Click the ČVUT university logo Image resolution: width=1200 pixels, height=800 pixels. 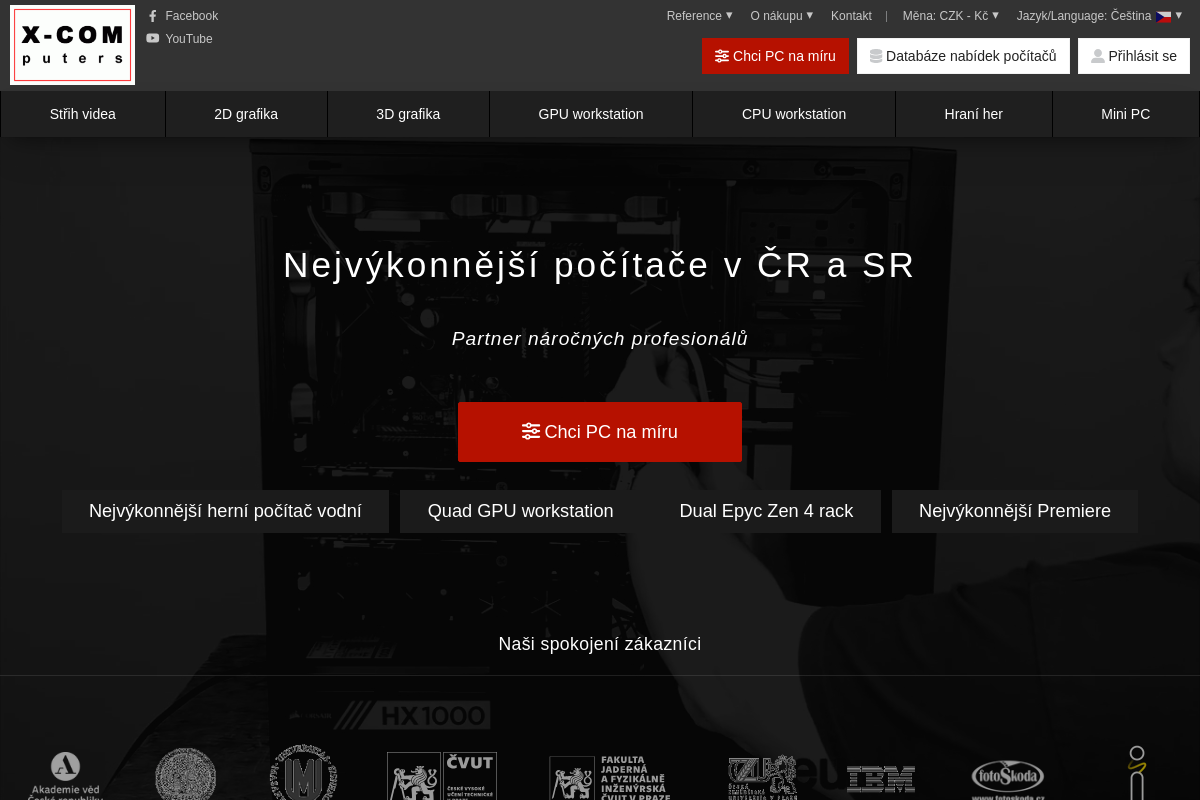point(441,776)
